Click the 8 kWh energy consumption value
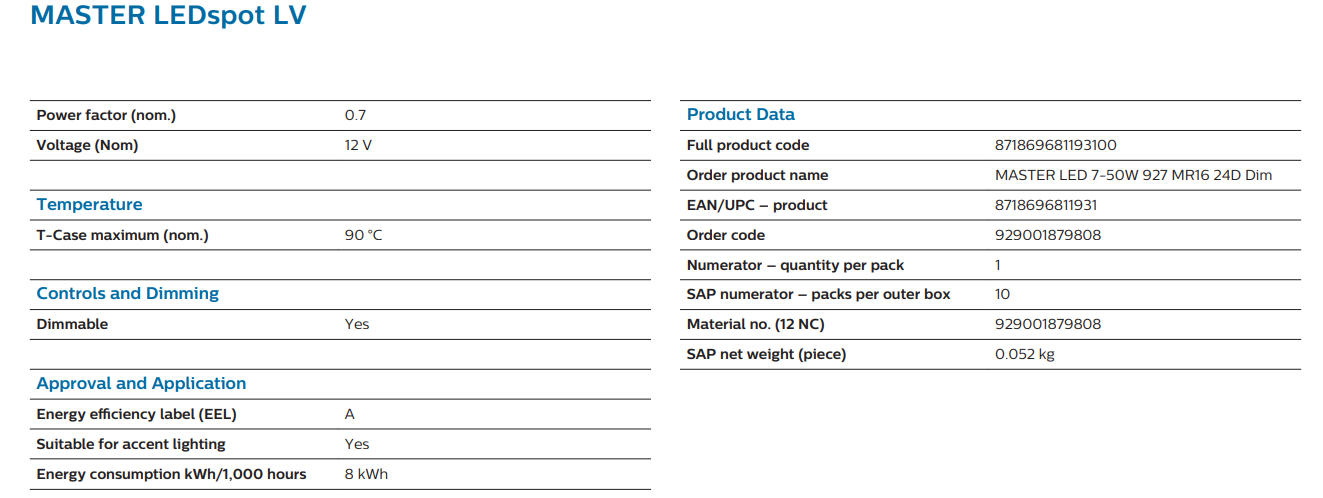The width and height of the screenshot is (1323, 498). (366, 474)
